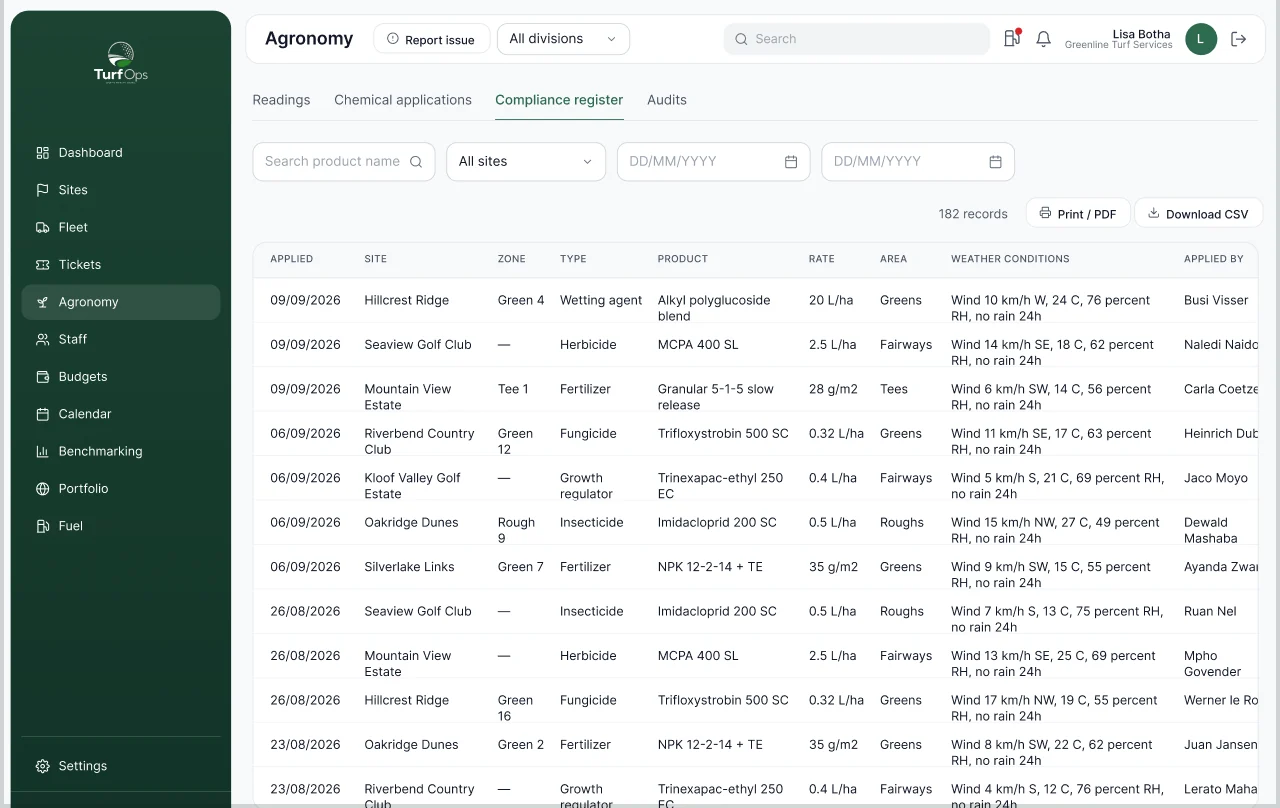Click the magnifier icon in product search
Viewport: 1280px width, 808px height.
(x=416, y=162)
